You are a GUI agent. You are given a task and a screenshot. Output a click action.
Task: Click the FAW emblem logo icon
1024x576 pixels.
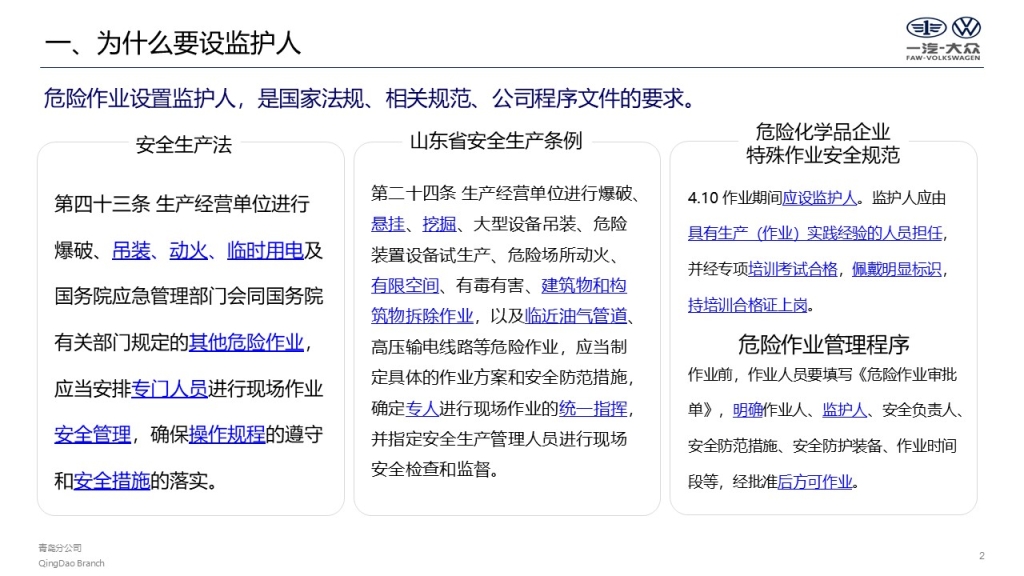(x=925, y=27)
